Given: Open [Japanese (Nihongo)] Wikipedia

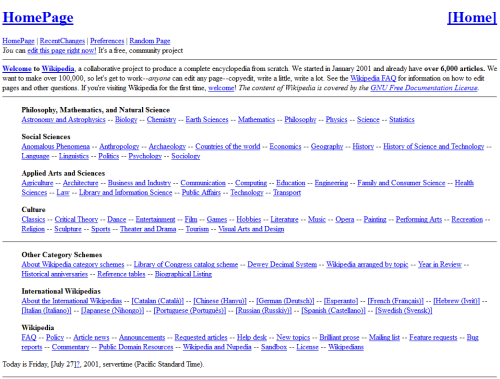Looking at the screenshot, I should [x=112, y=311].
